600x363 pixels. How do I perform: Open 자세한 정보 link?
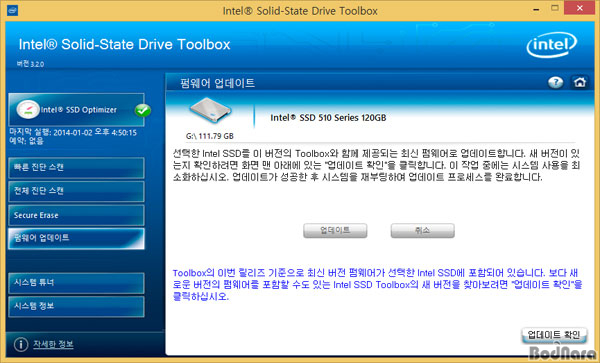tap(53, 344)
